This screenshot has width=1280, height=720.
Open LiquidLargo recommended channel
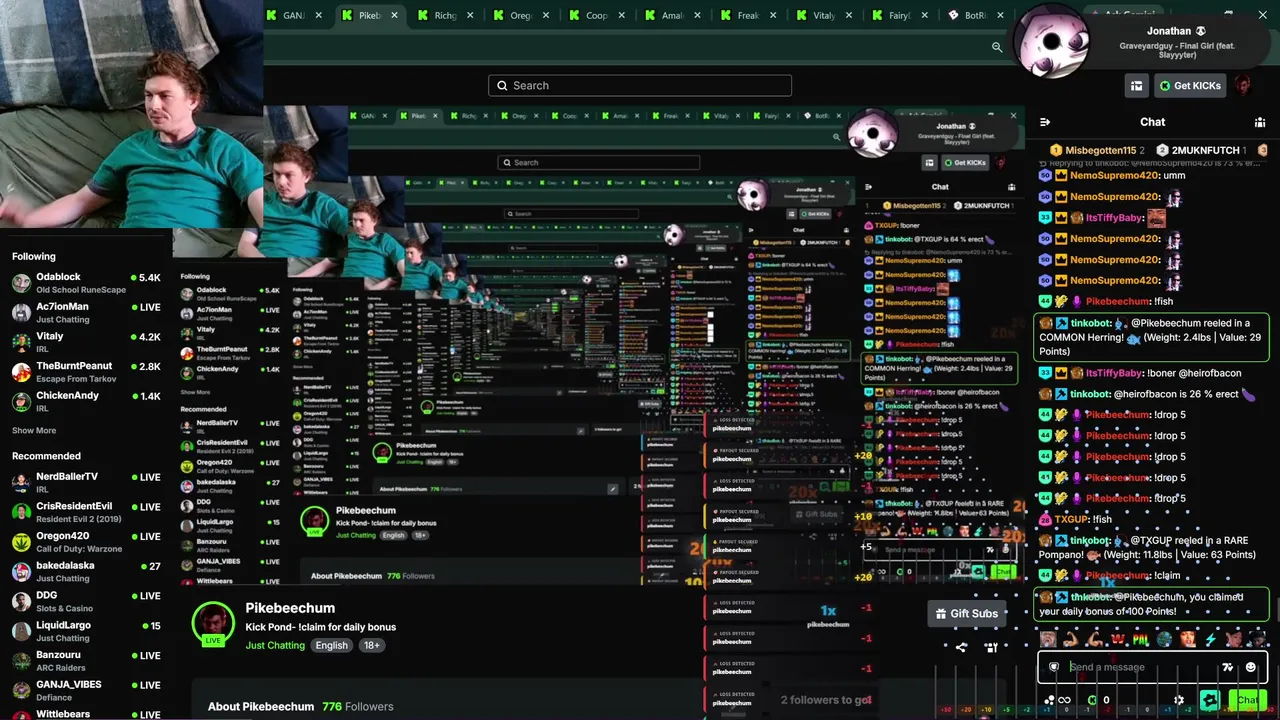[x=86, y=631]
